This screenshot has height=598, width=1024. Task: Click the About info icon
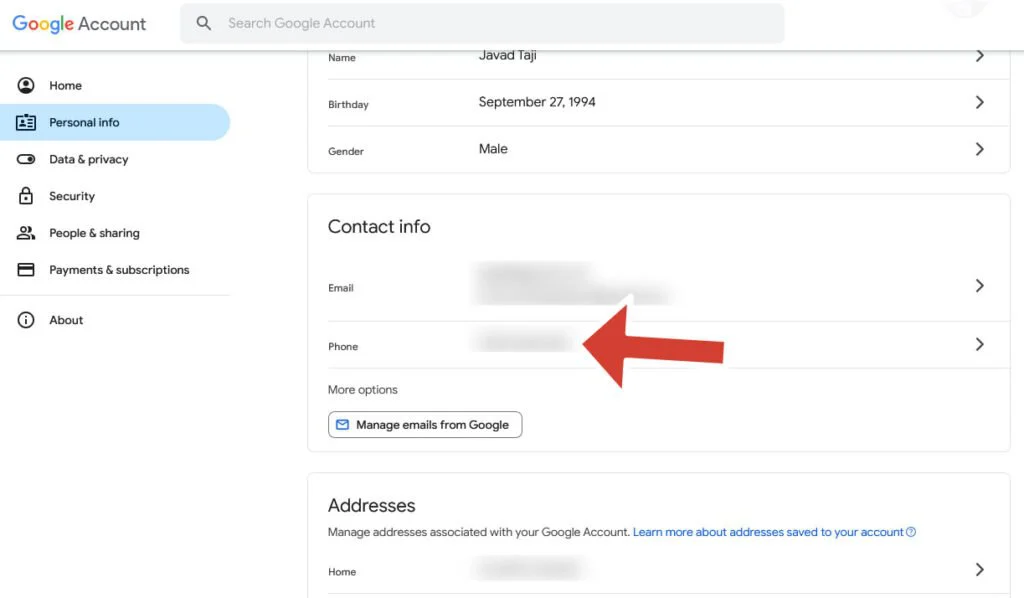pyautogui.click(x=27, y=320)
